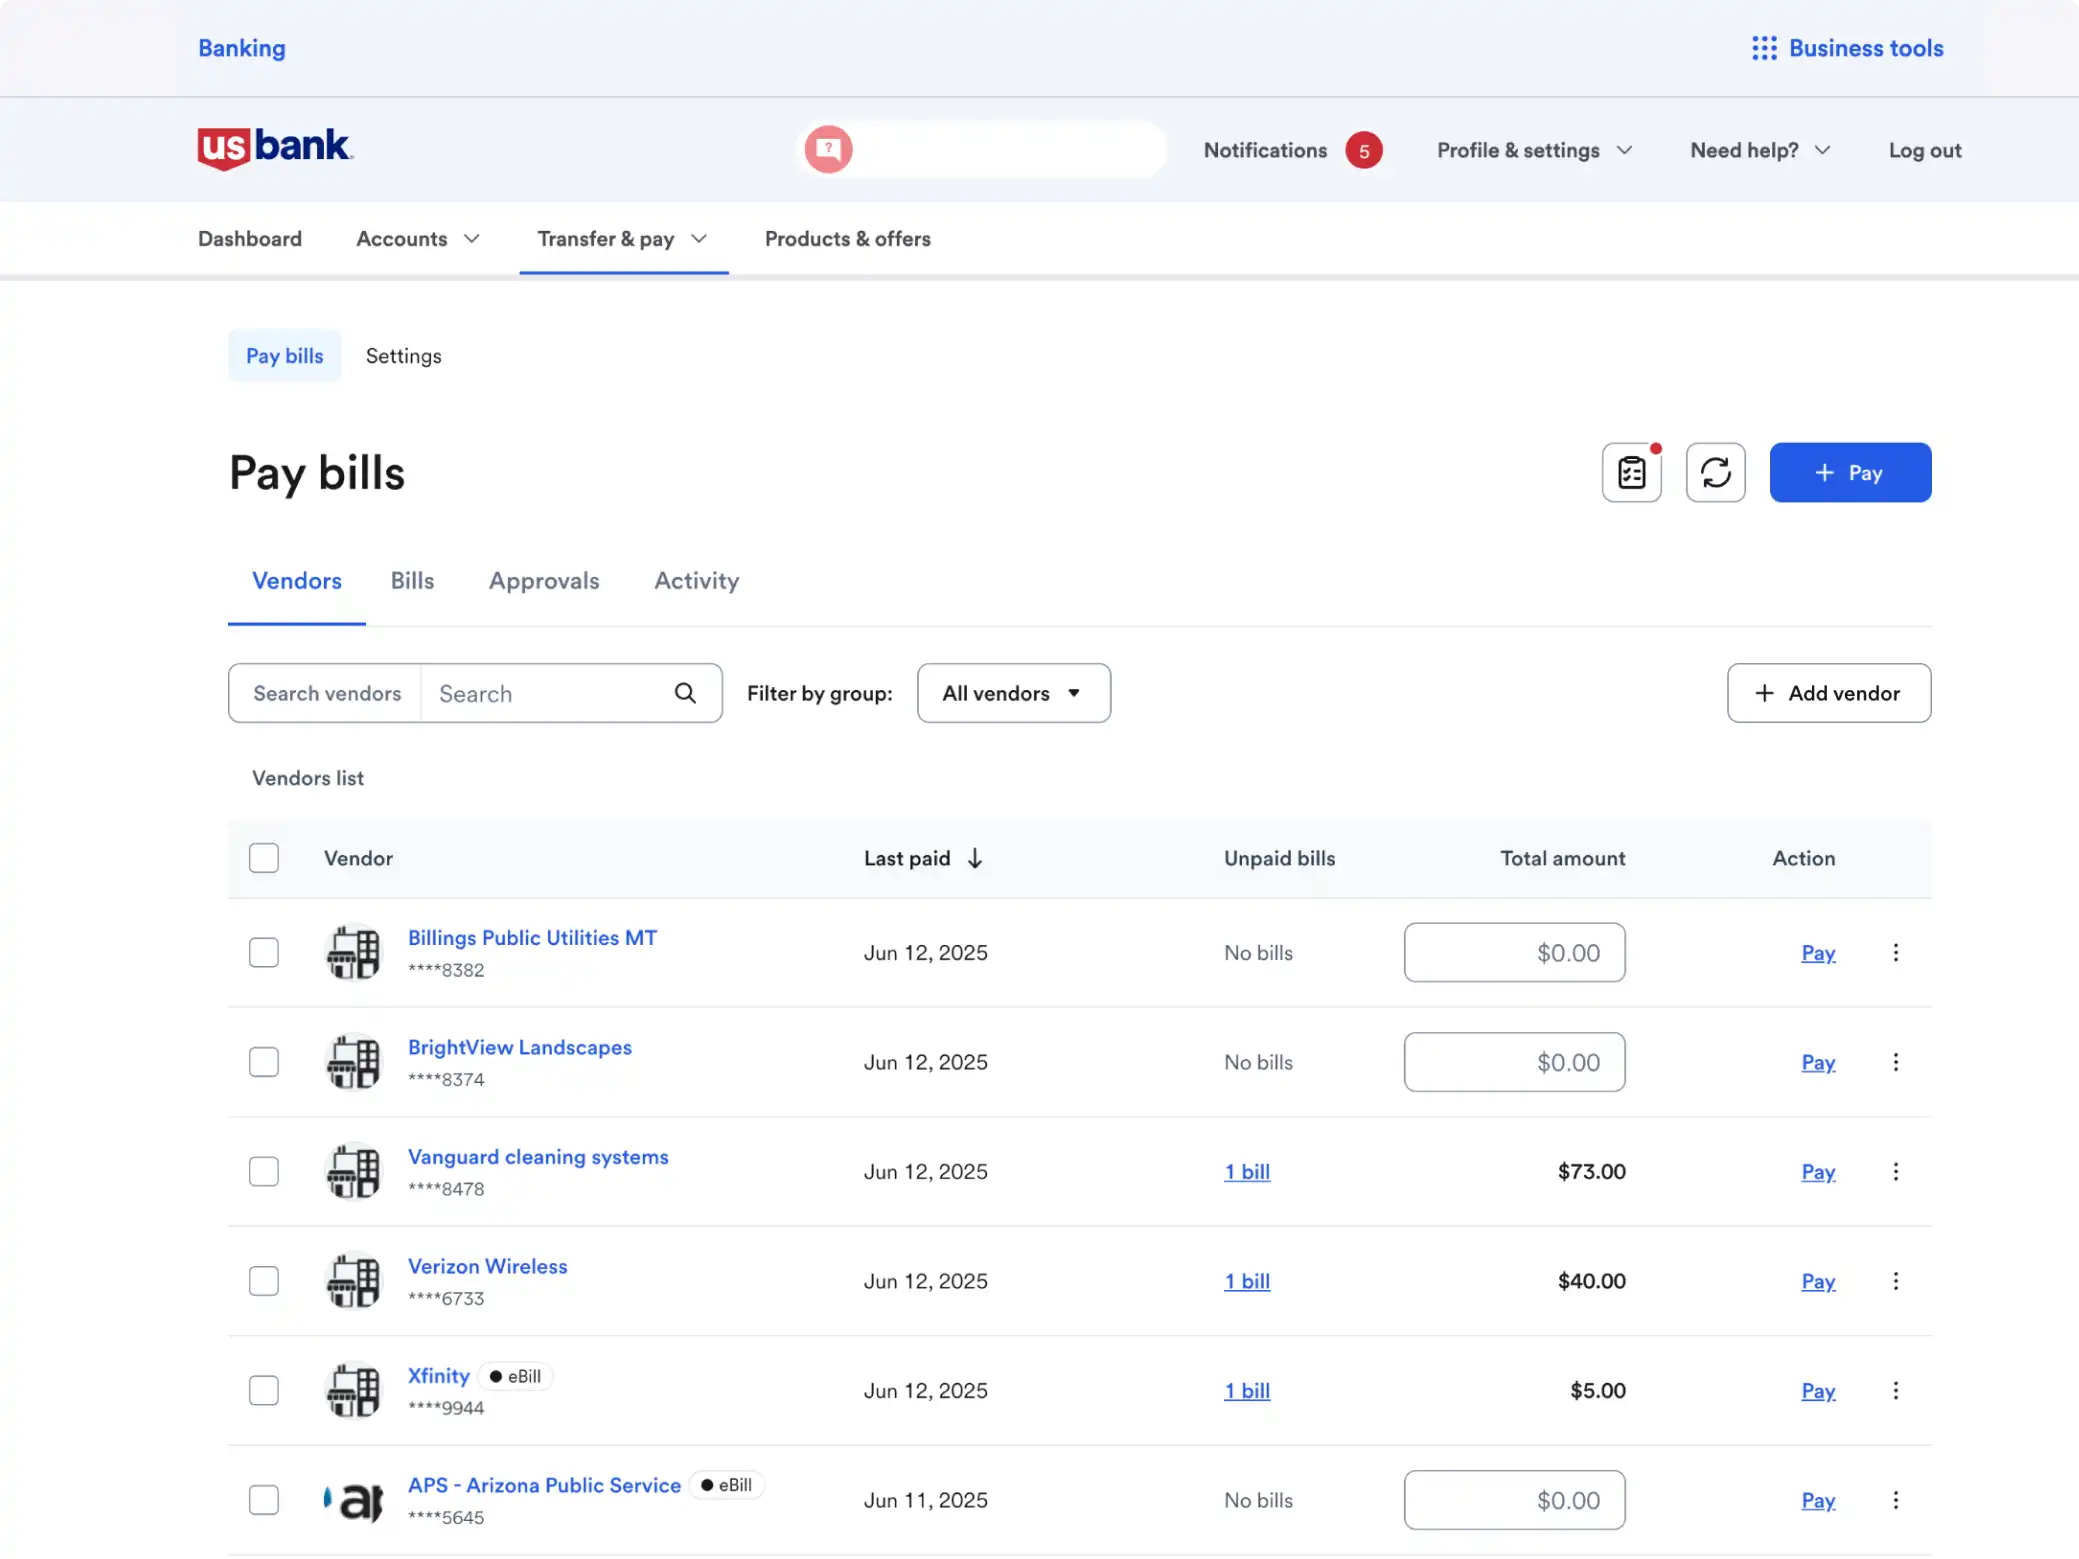Click the search magnifier icon

tap(685, 693)
